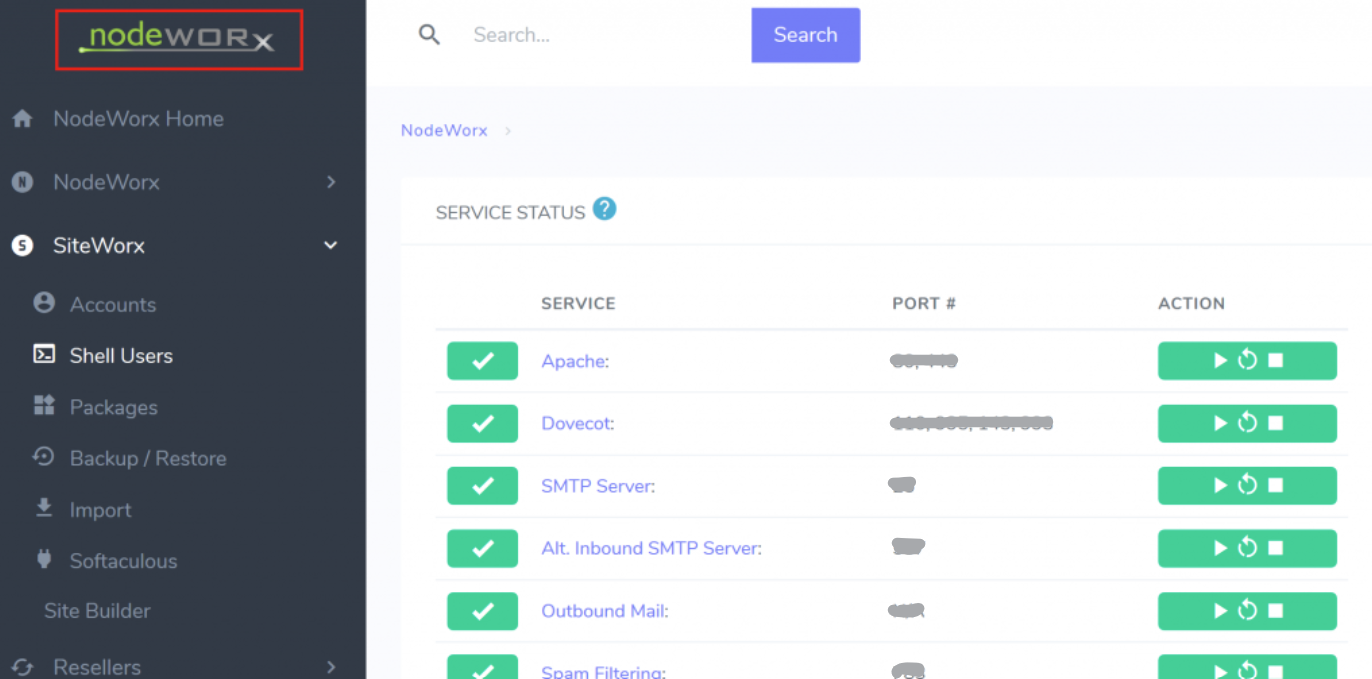The image size is (1372, 679).
Task: Click Dovecot green status checkmark
Action: tap(482, 424)
